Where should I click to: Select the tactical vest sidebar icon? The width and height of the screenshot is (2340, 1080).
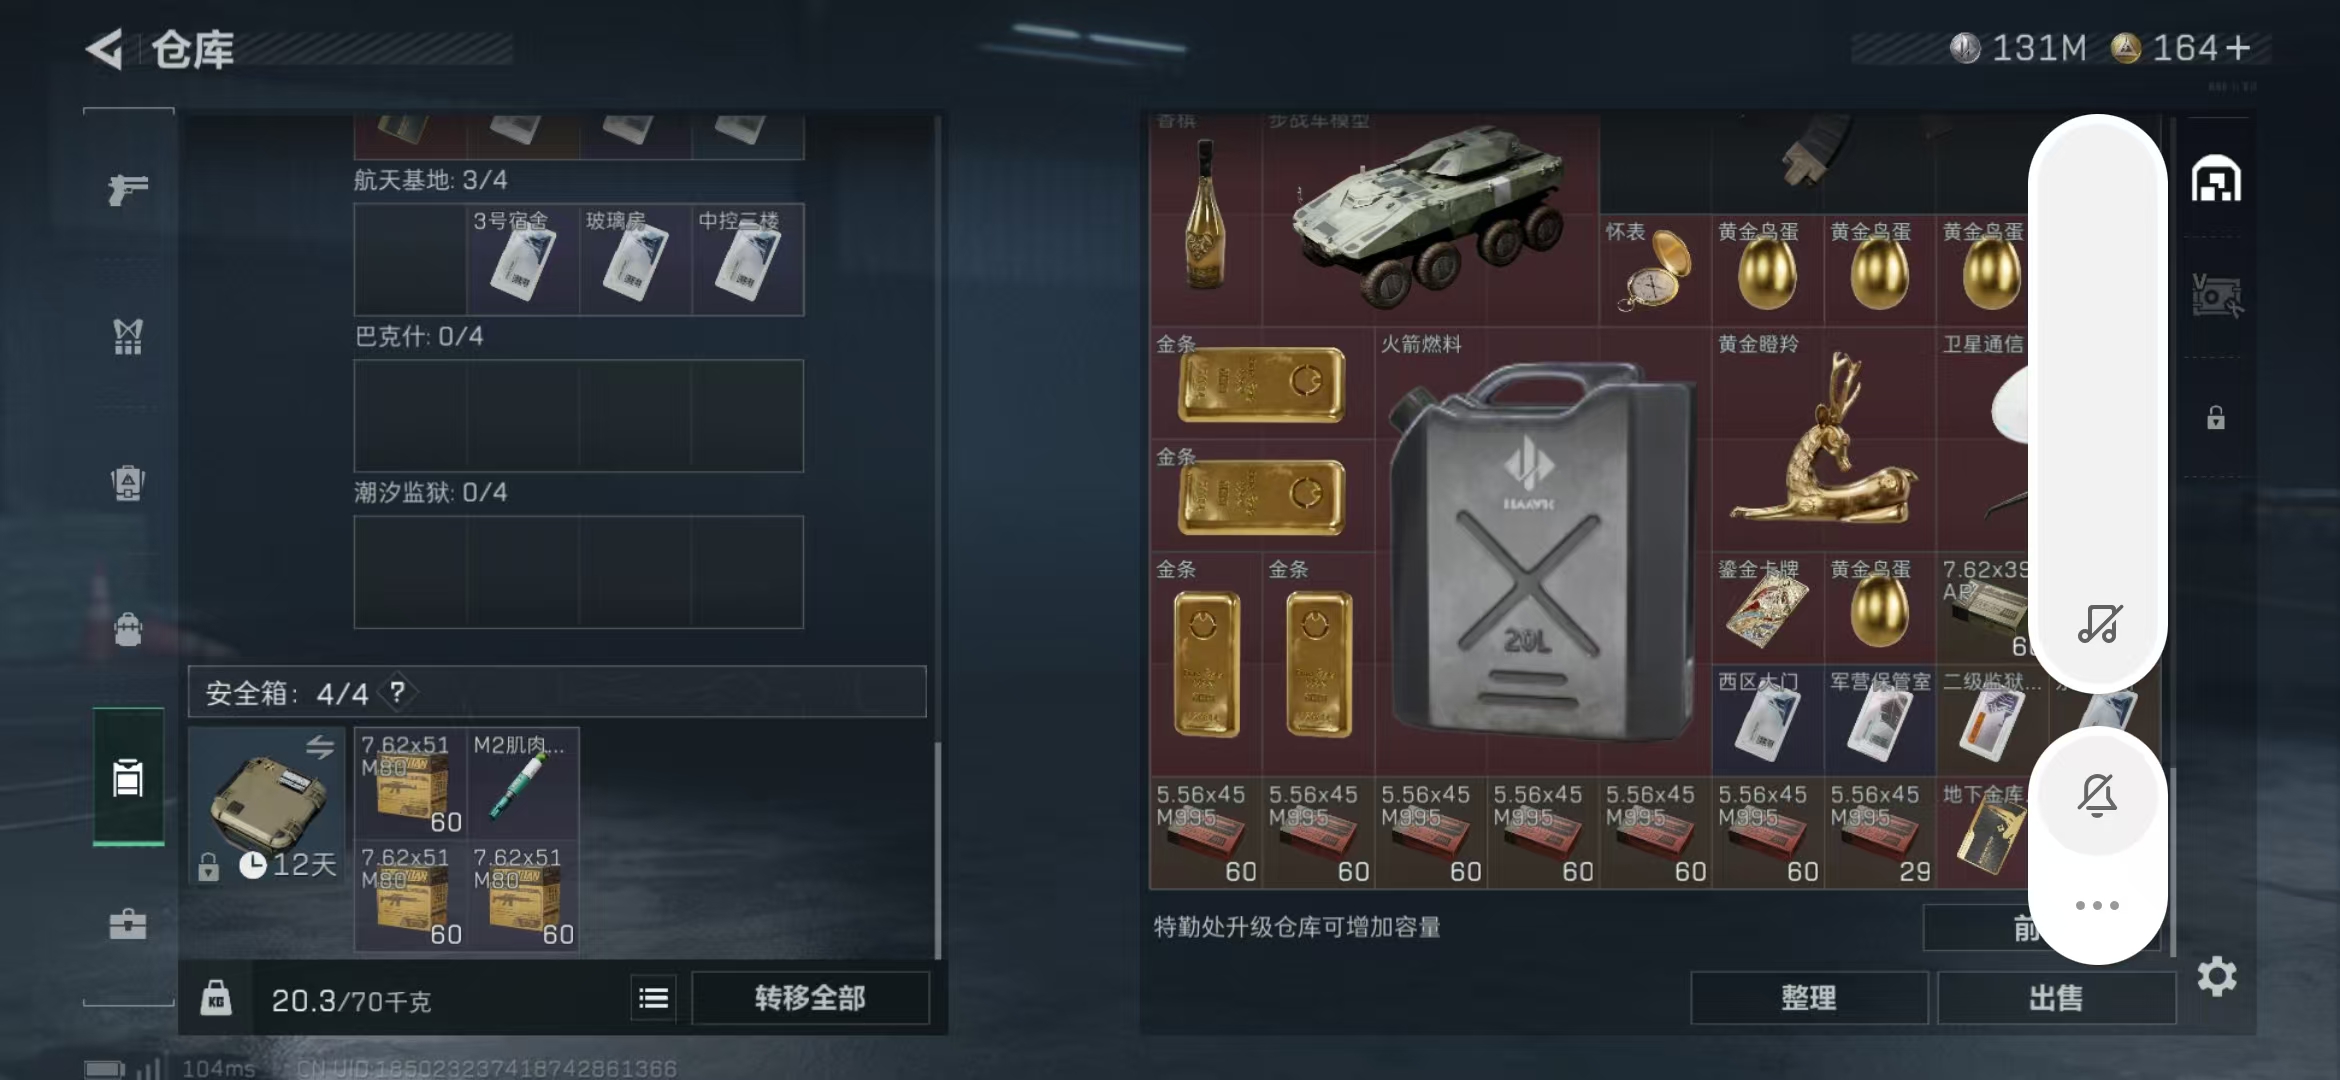[x=128, y=336]
